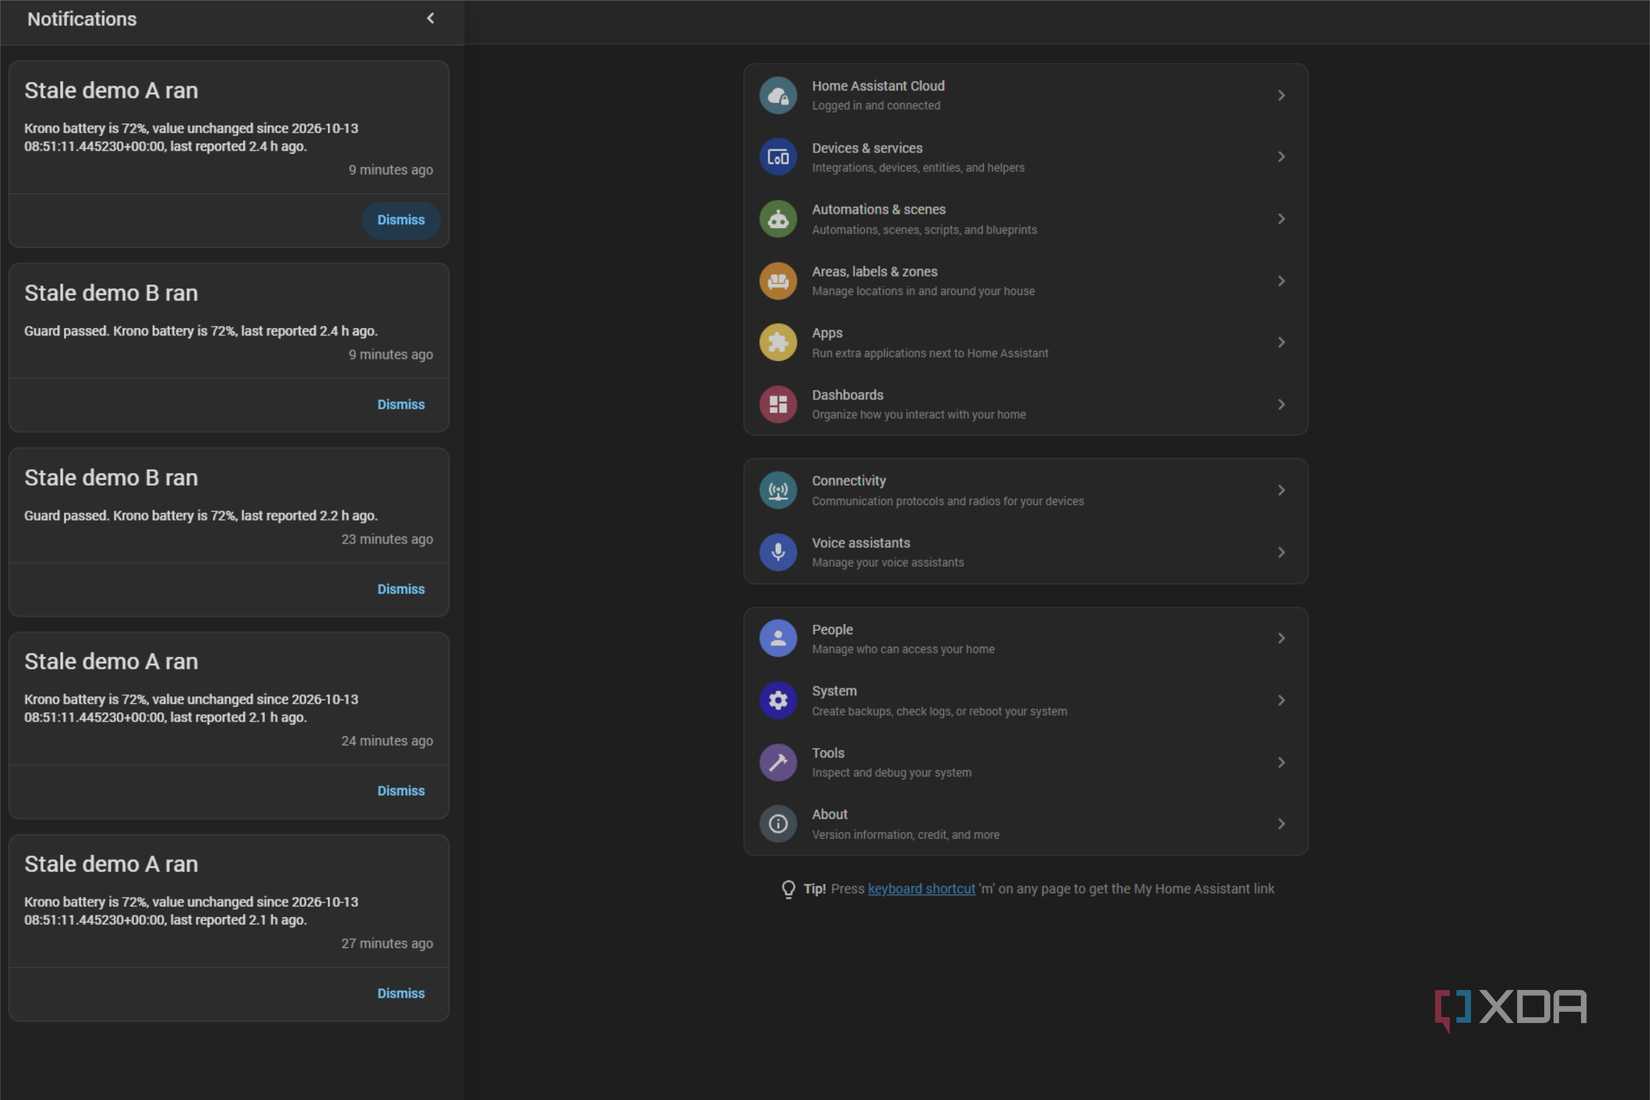Dismiss Stale demo A notification from 24 minutes ago
Viewport: 1650px width, 1100px height.
401,791
